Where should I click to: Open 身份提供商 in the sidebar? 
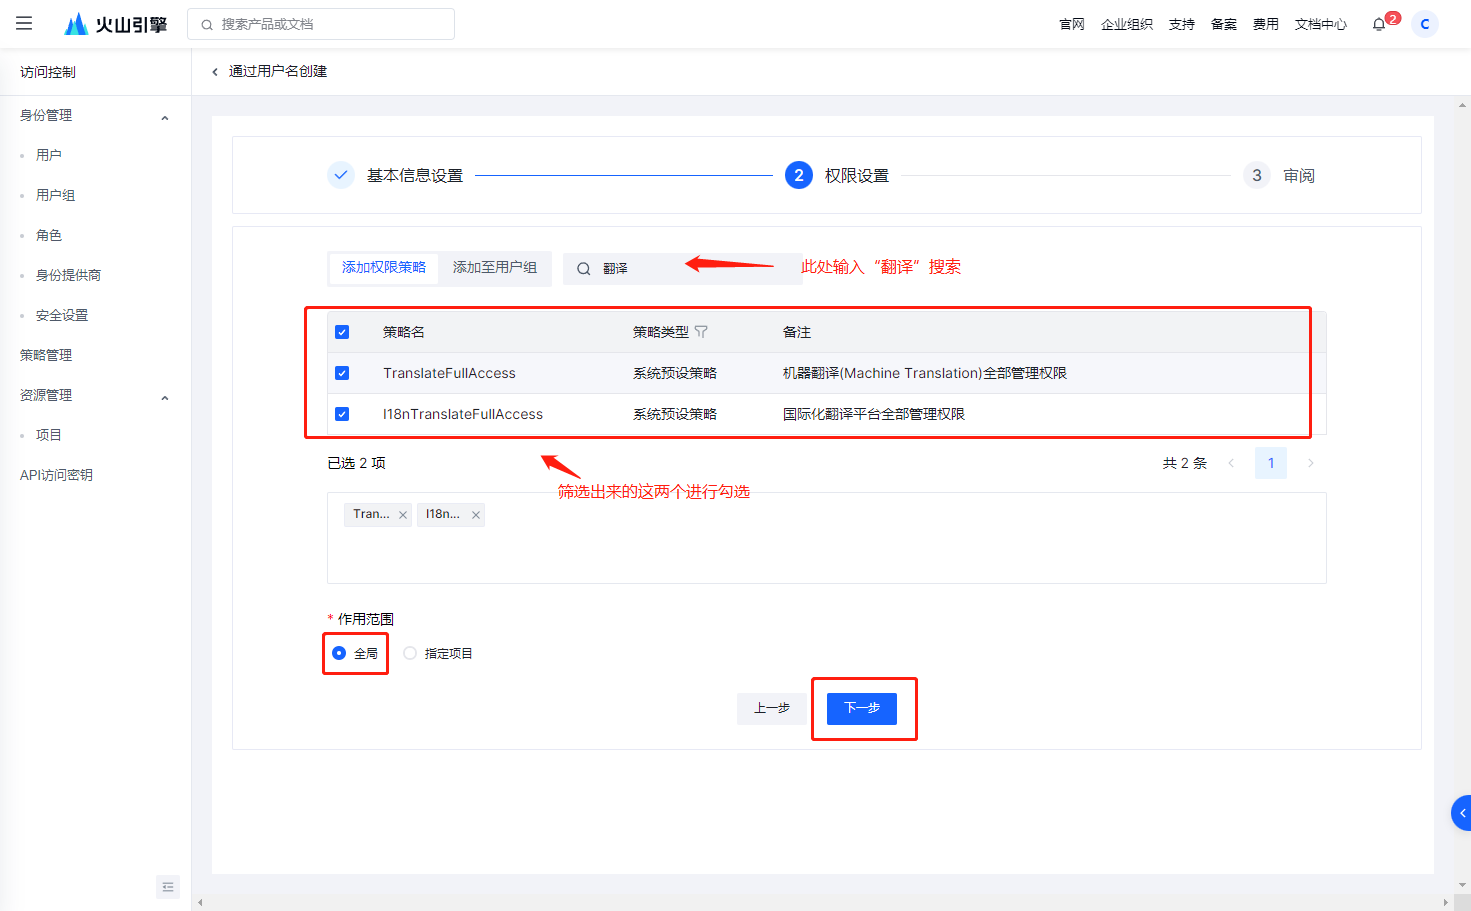coord(68,275)
